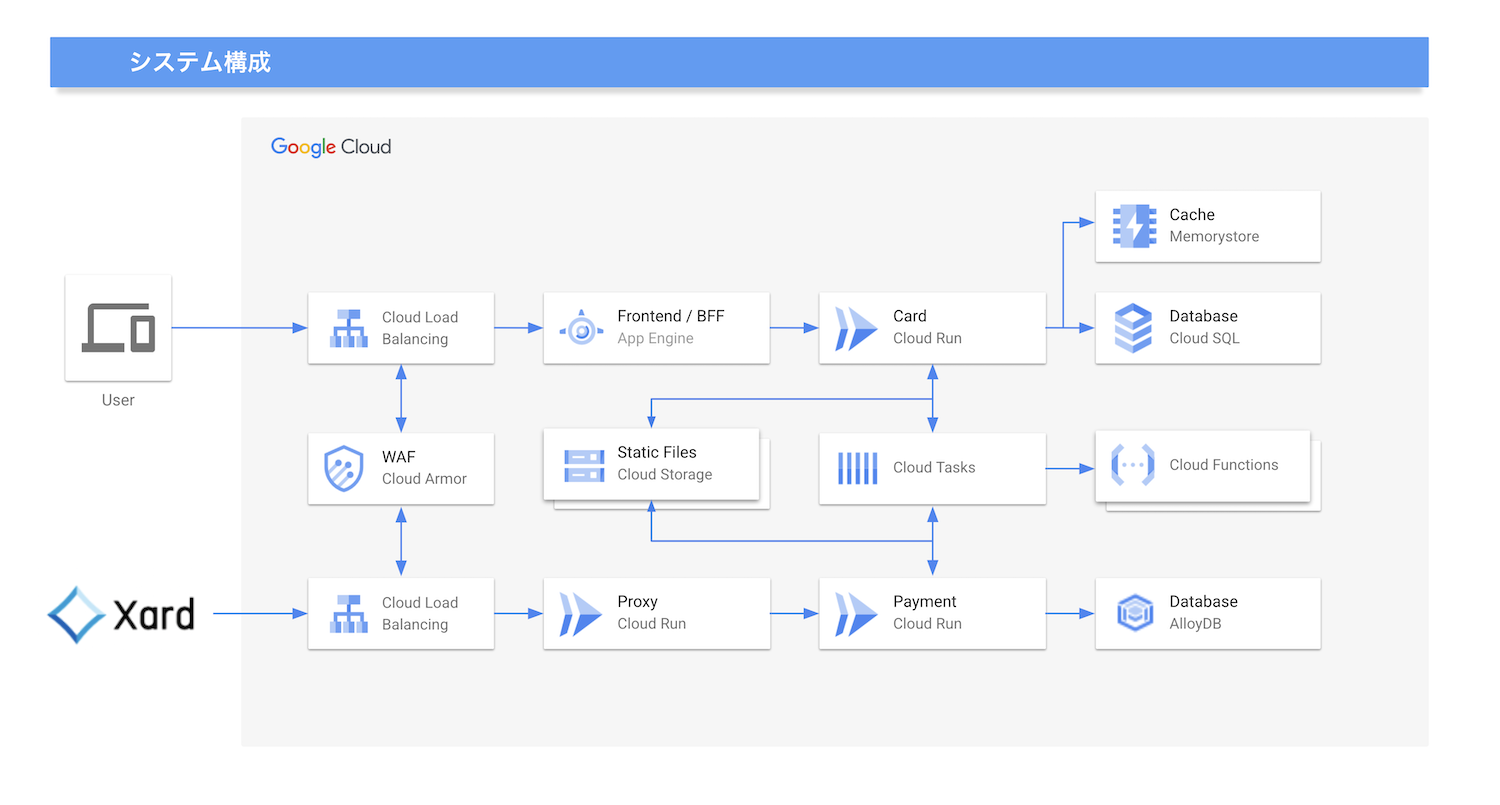
Task: Select the AlloyDB Database icon
Action: click(1133, 613)
